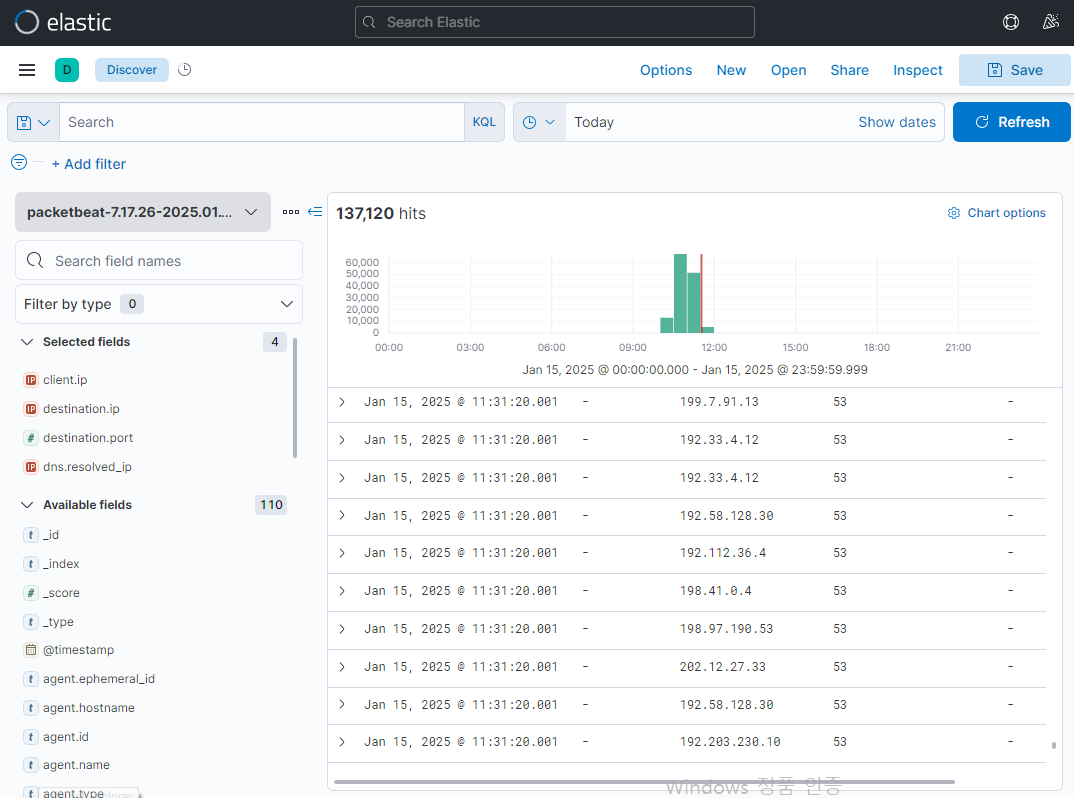This screenshot has height=798, width=1074.
Task: Click the _score number type icon
Action: click(x=31, y=593)
